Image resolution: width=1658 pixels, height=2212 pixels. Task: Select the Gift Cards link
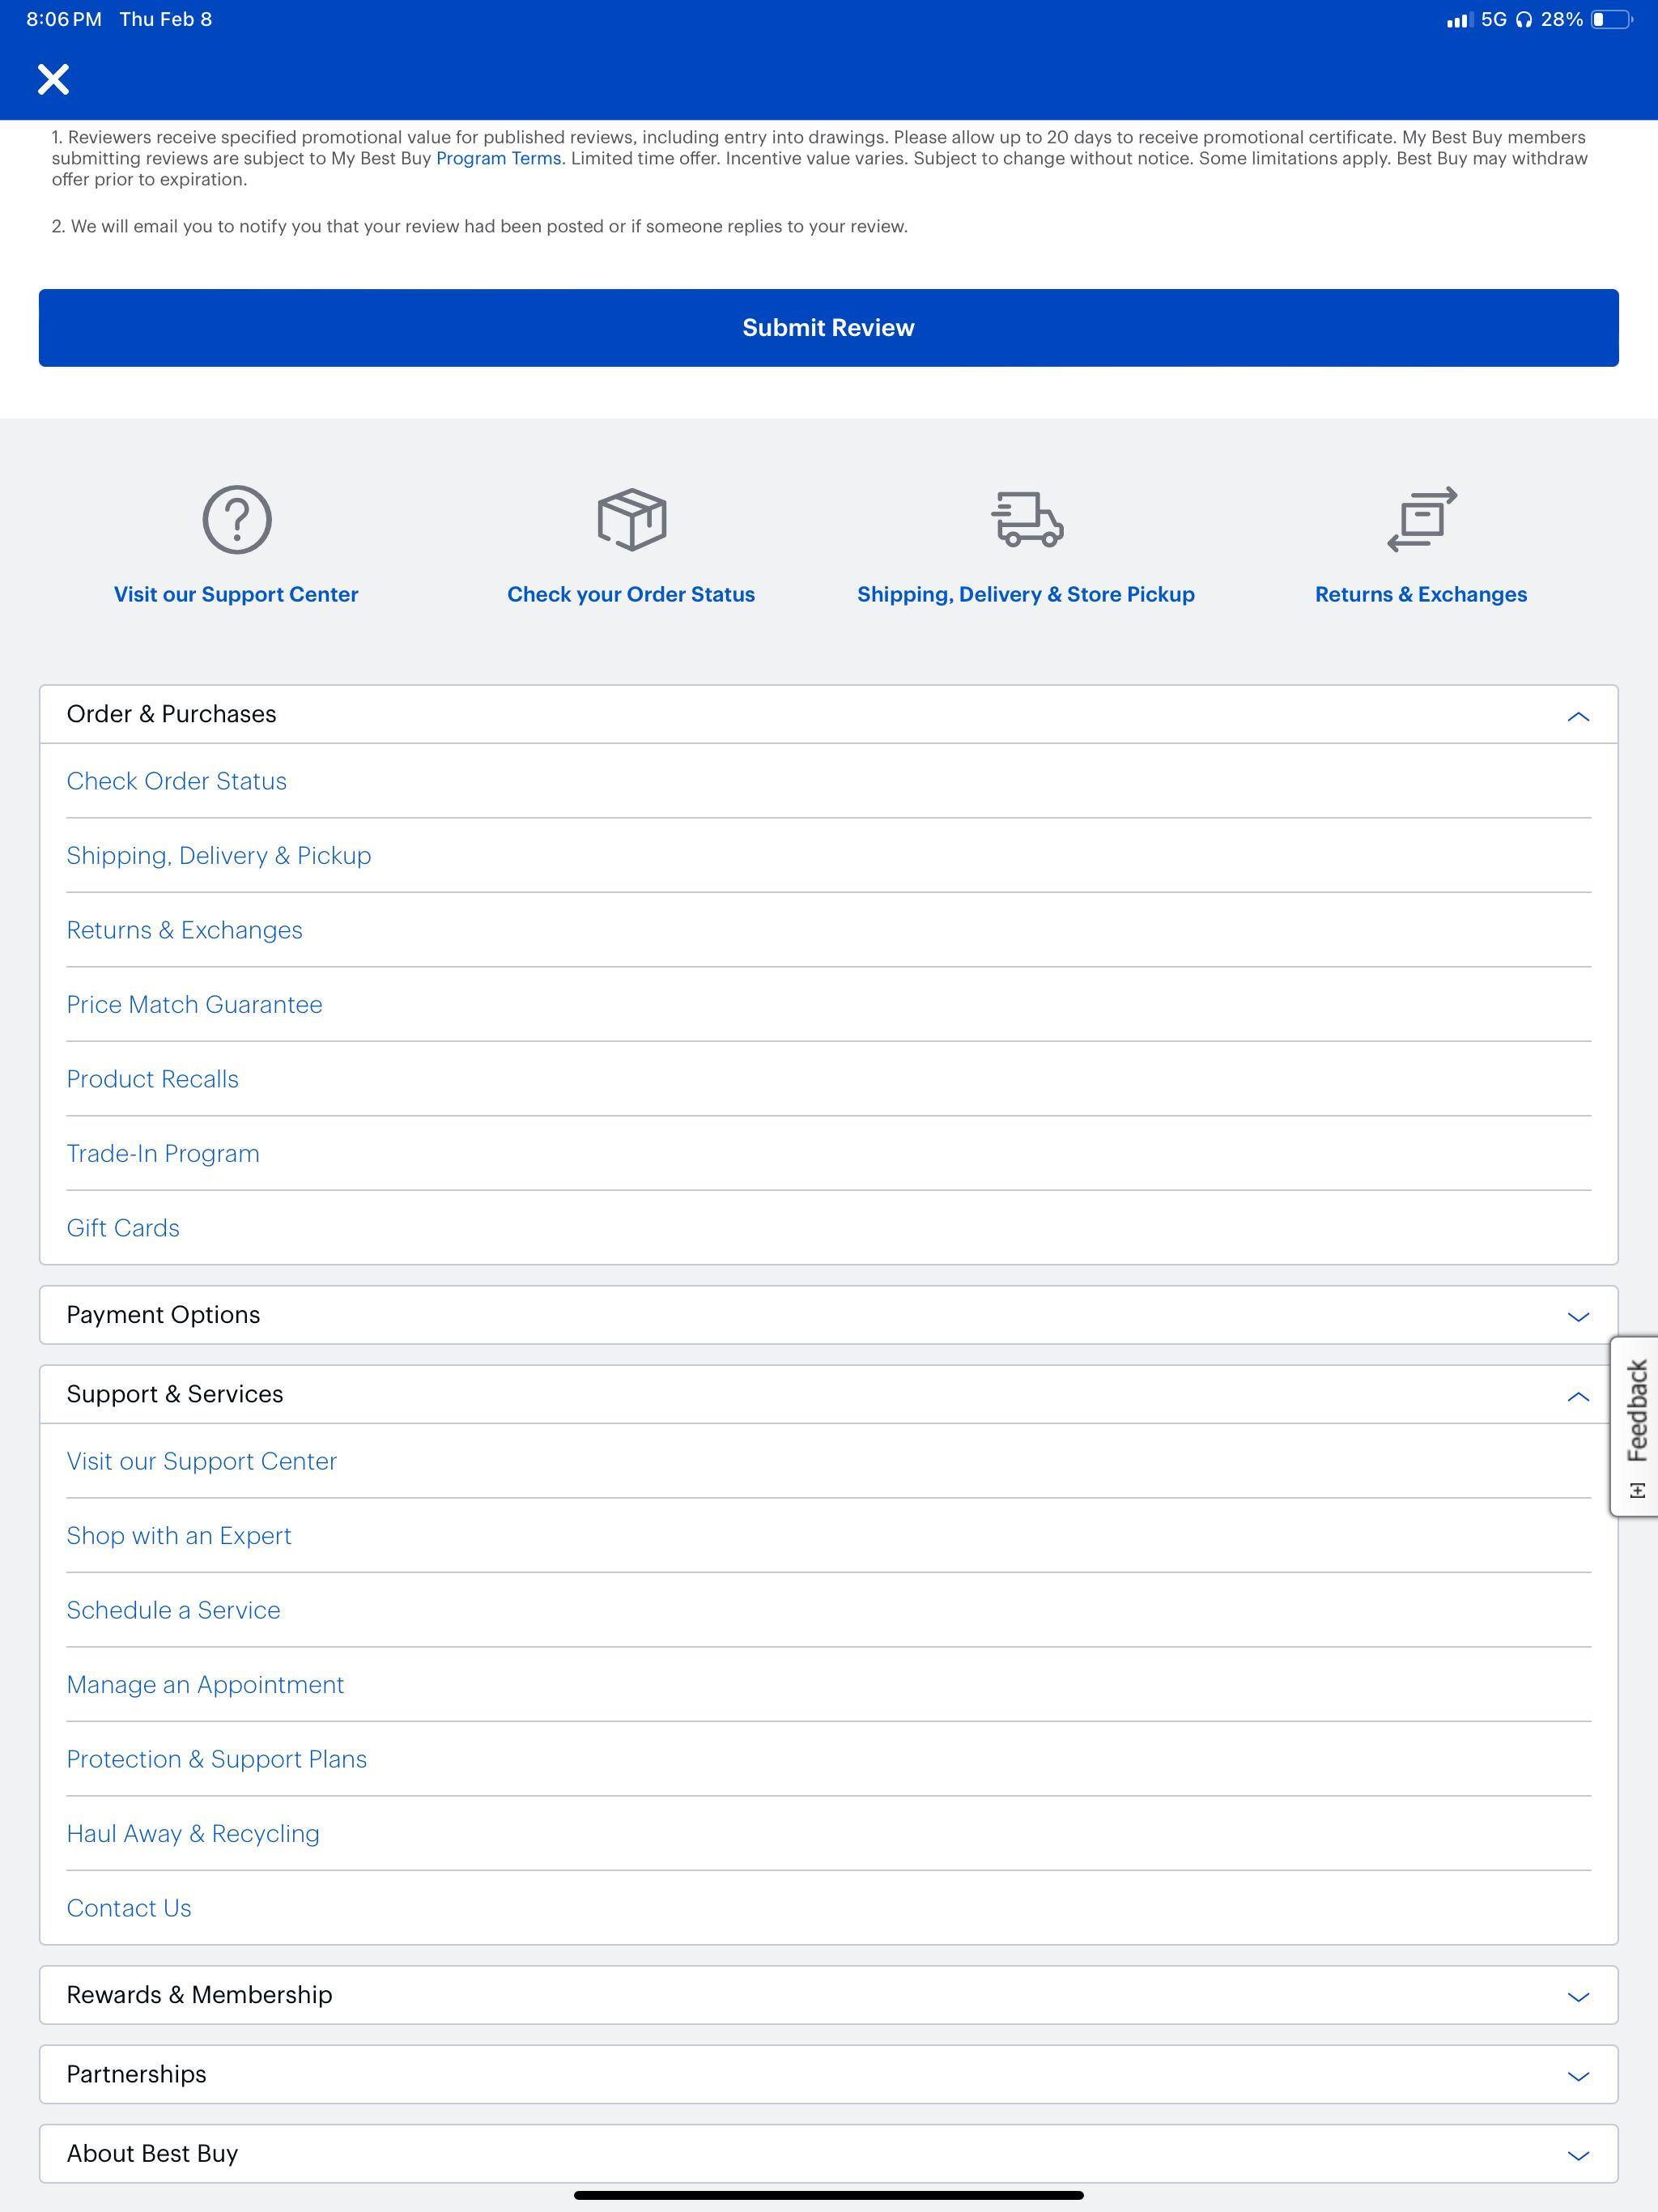click(123, 1228)
